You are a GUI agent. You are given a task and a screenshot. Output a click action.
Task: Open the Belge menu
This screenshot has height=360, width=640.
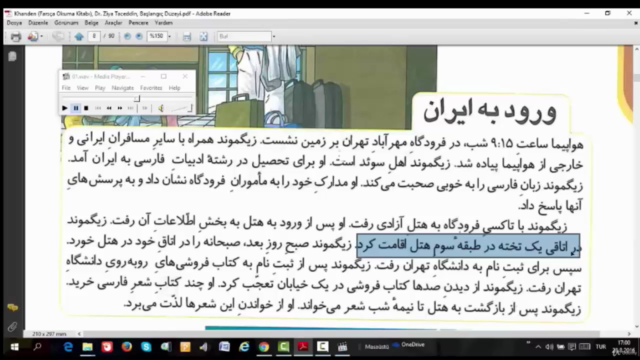click(91, 23)
